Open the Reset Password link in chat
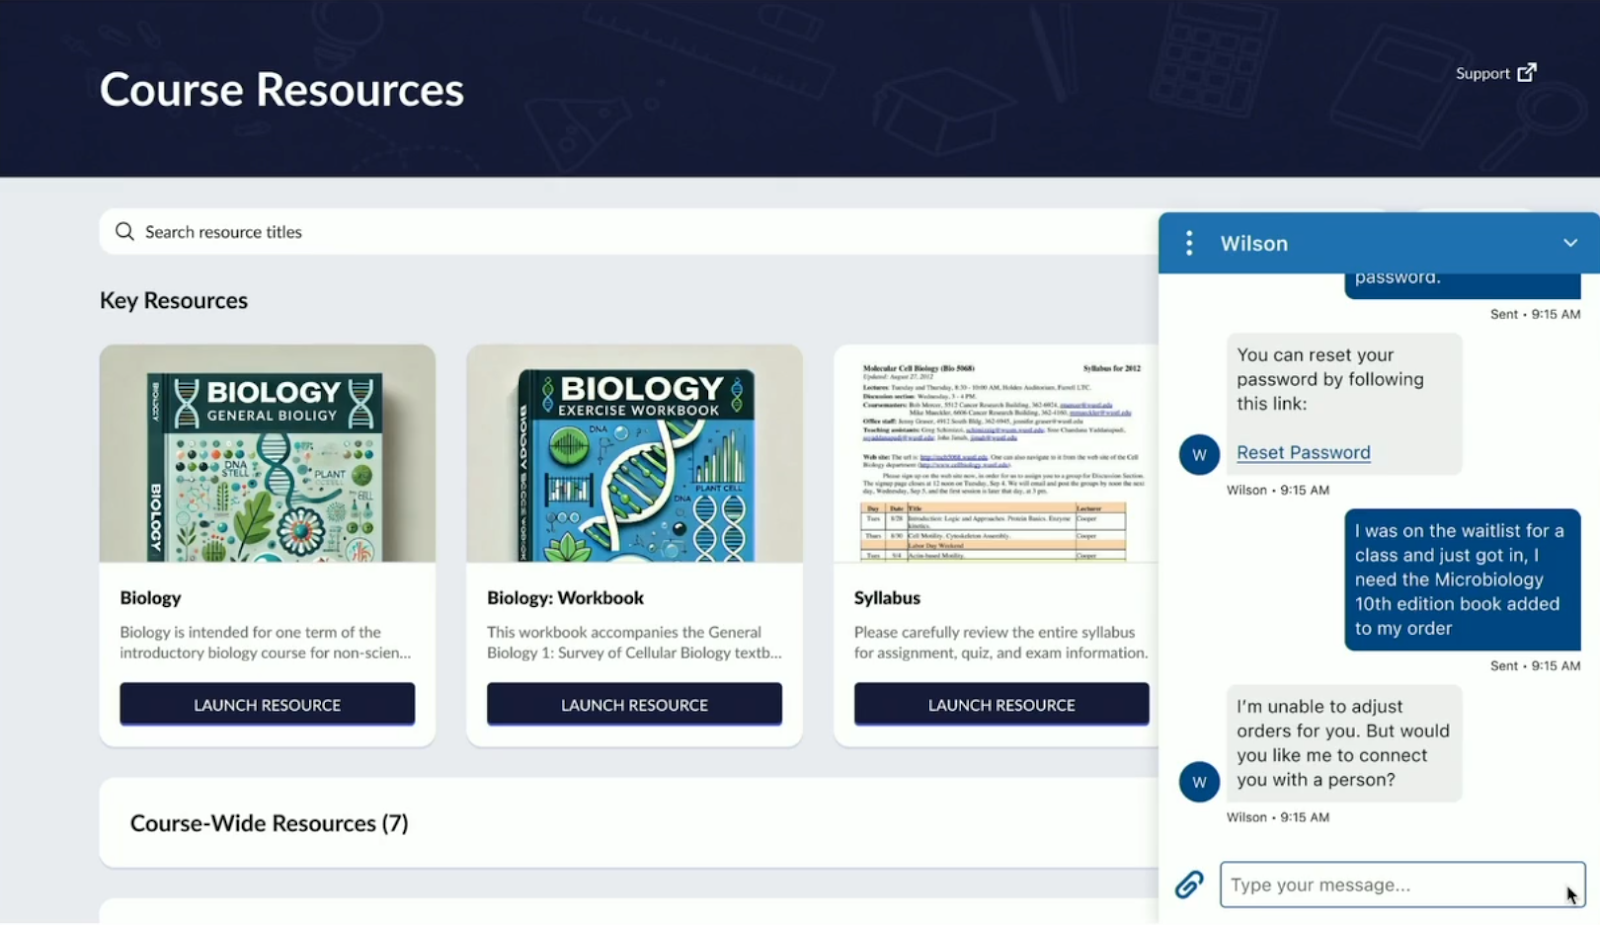 [1303, 453]
